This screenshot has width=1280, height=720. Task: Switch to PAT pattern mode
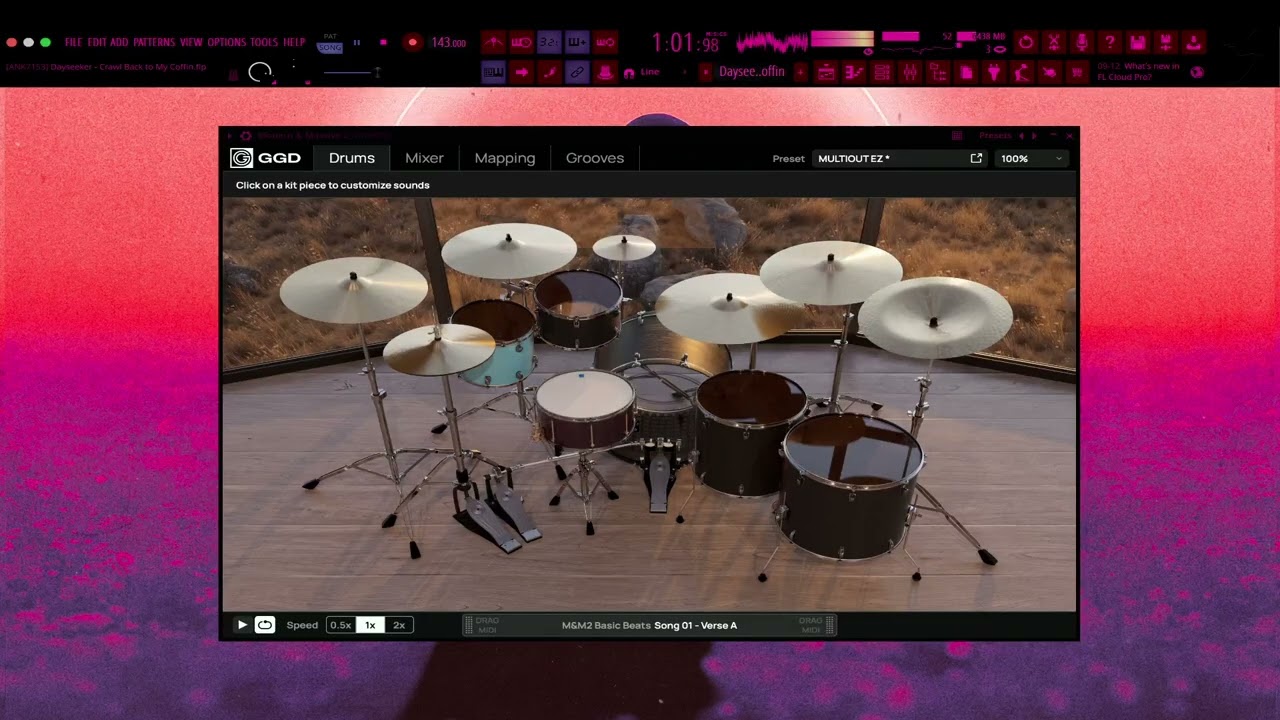click(x=330, y=36)
